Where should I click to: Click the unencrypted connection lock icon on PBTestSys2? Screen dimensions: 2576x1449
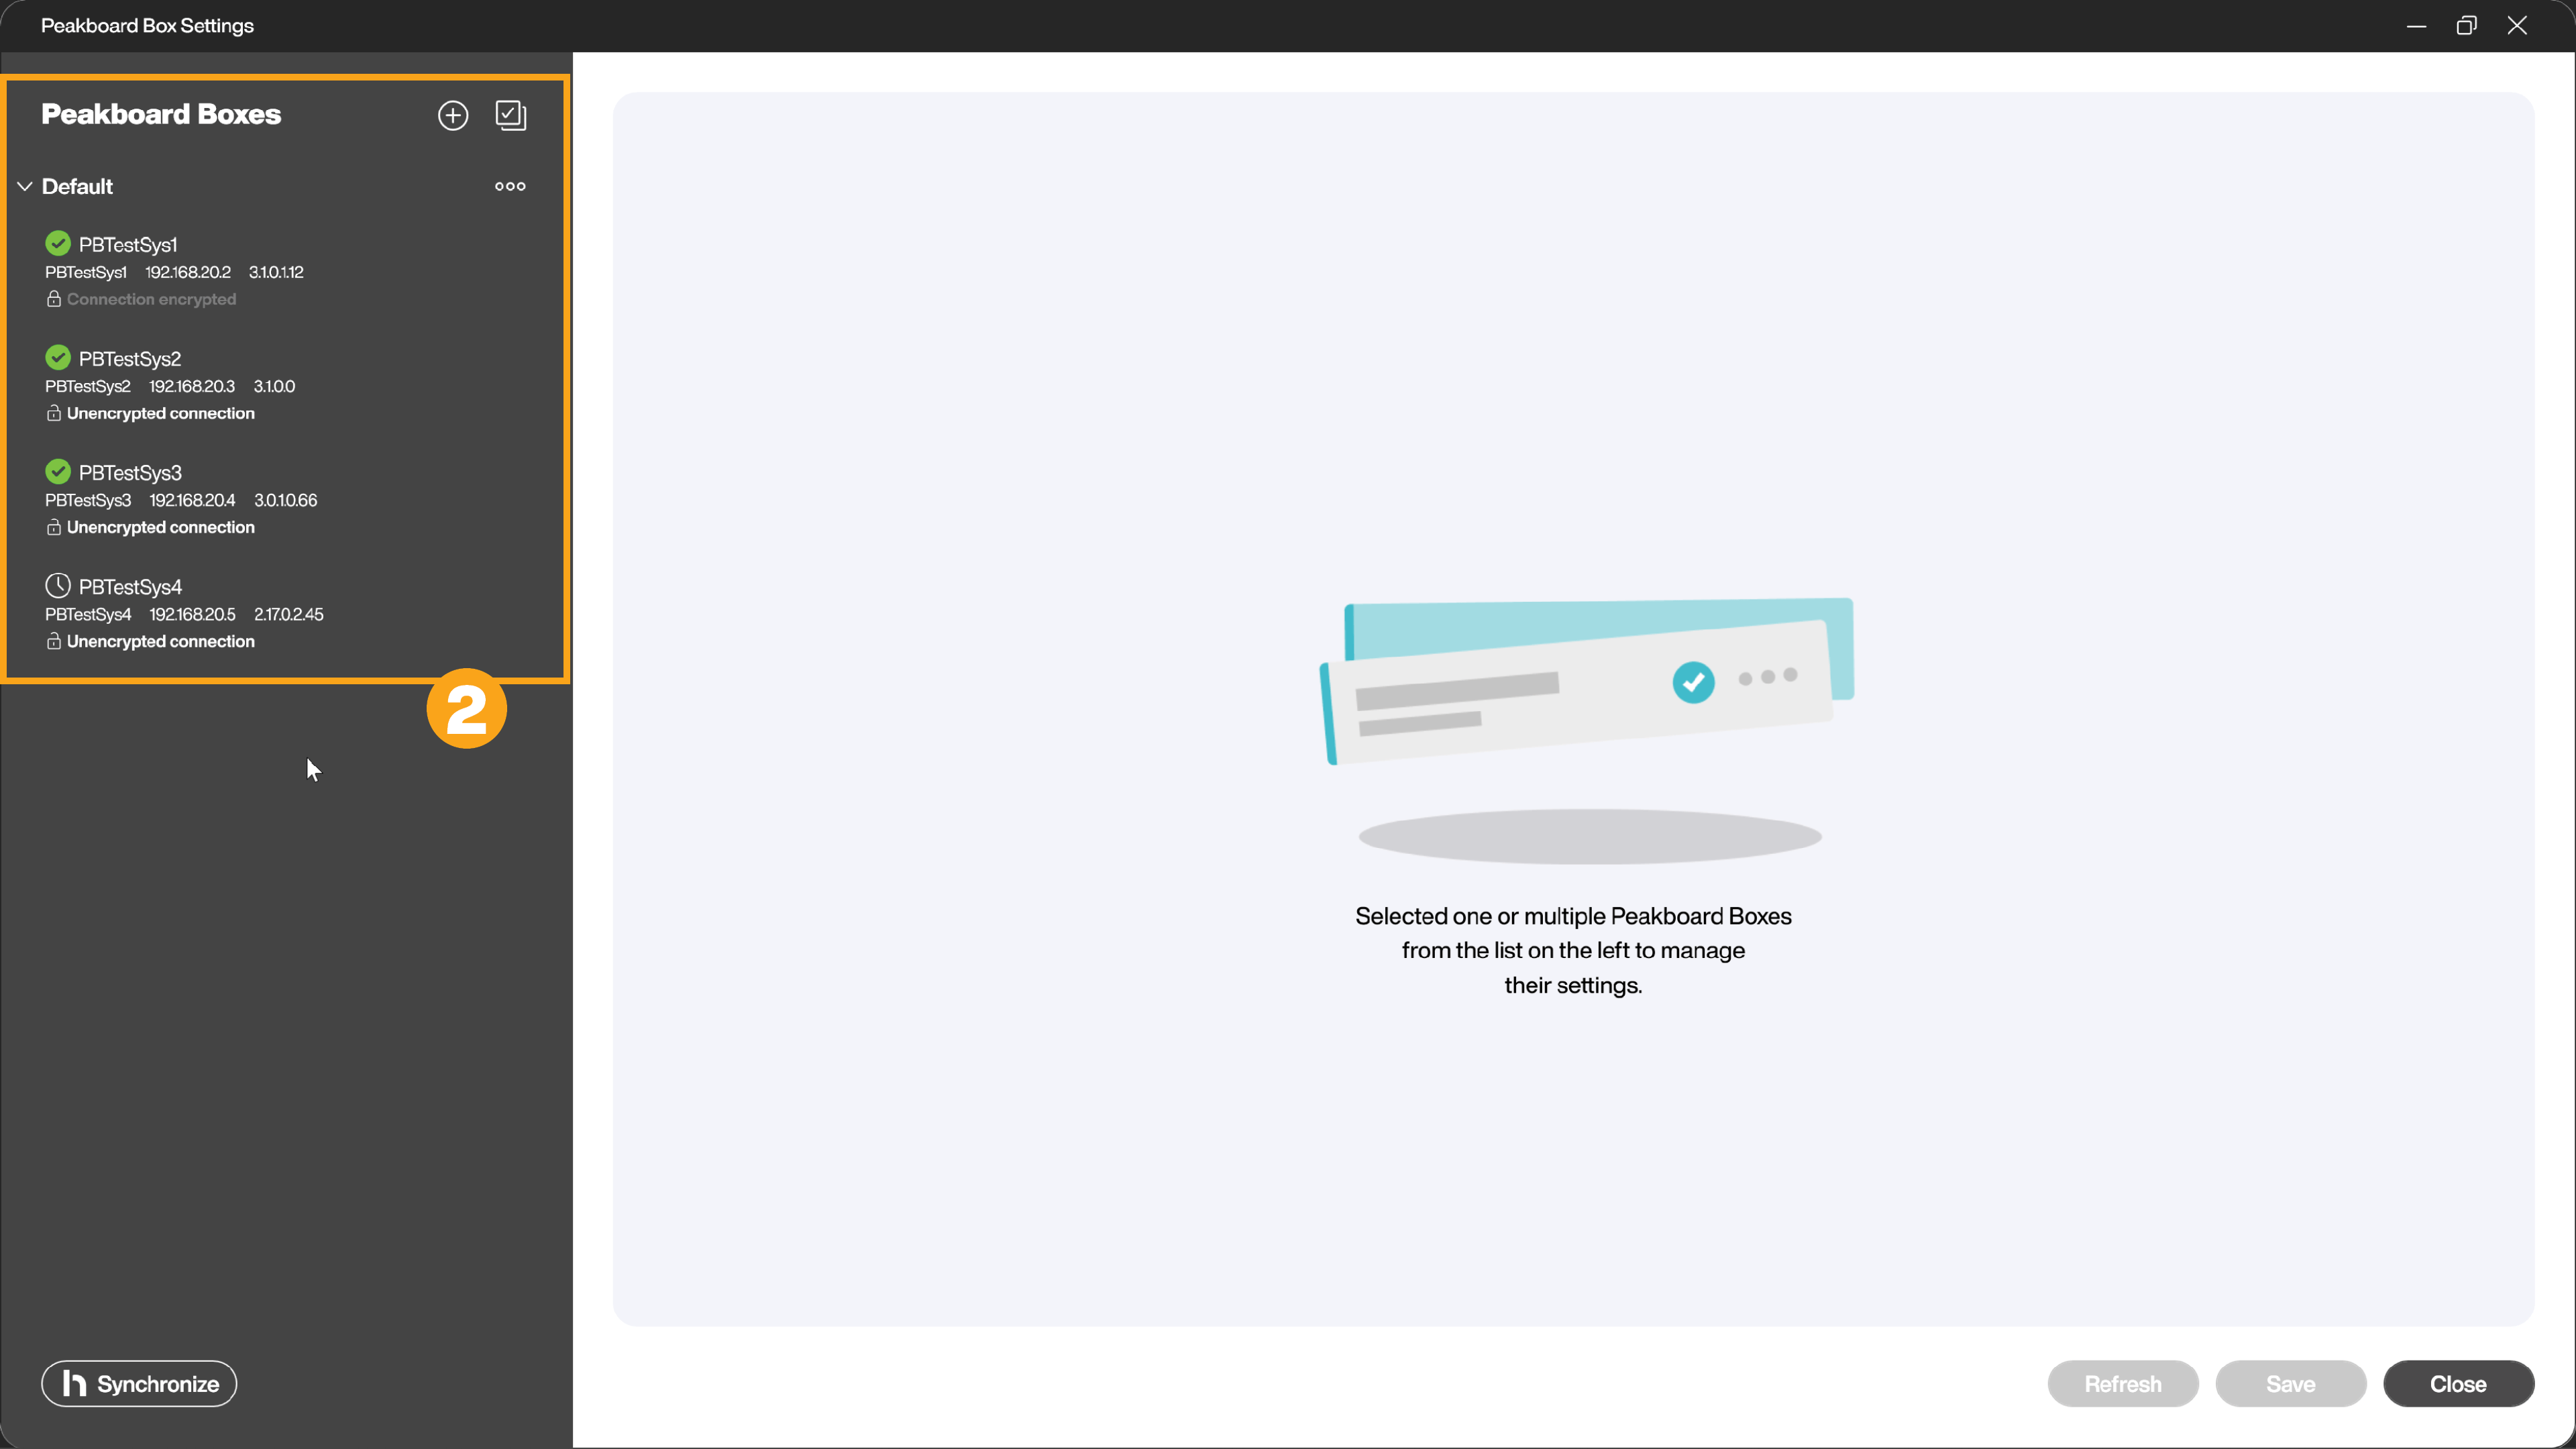(x=53, y=413)
